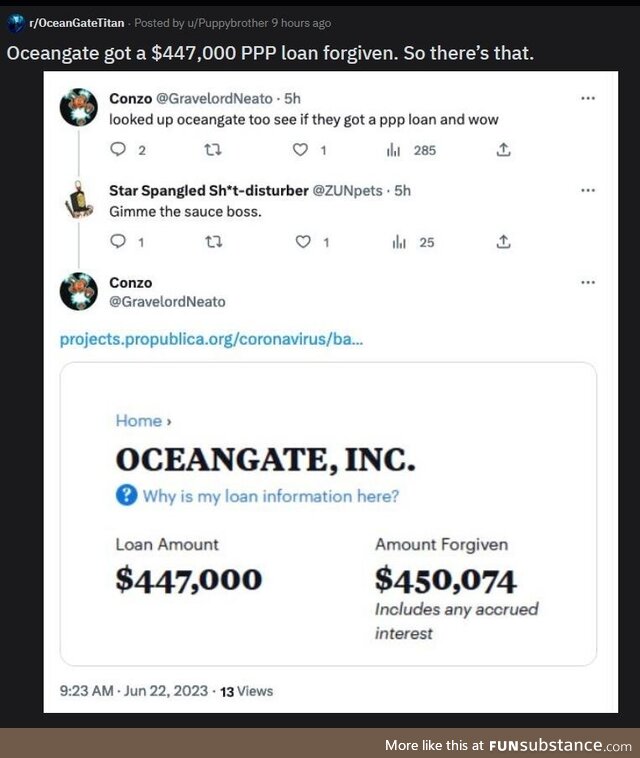Screen dimensions: 640x758
Task: Click the reply icon on Conzo's first tweet
Action: point(118,149)
